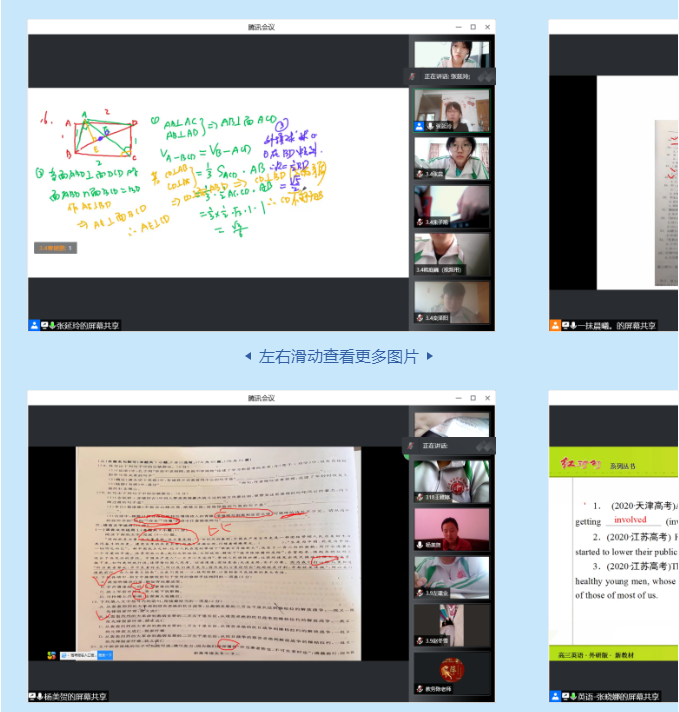The image size is (679, 712).
Task: Click the blue host icon beside 张延玲的屏幕共享
Action: pos(34,325)
